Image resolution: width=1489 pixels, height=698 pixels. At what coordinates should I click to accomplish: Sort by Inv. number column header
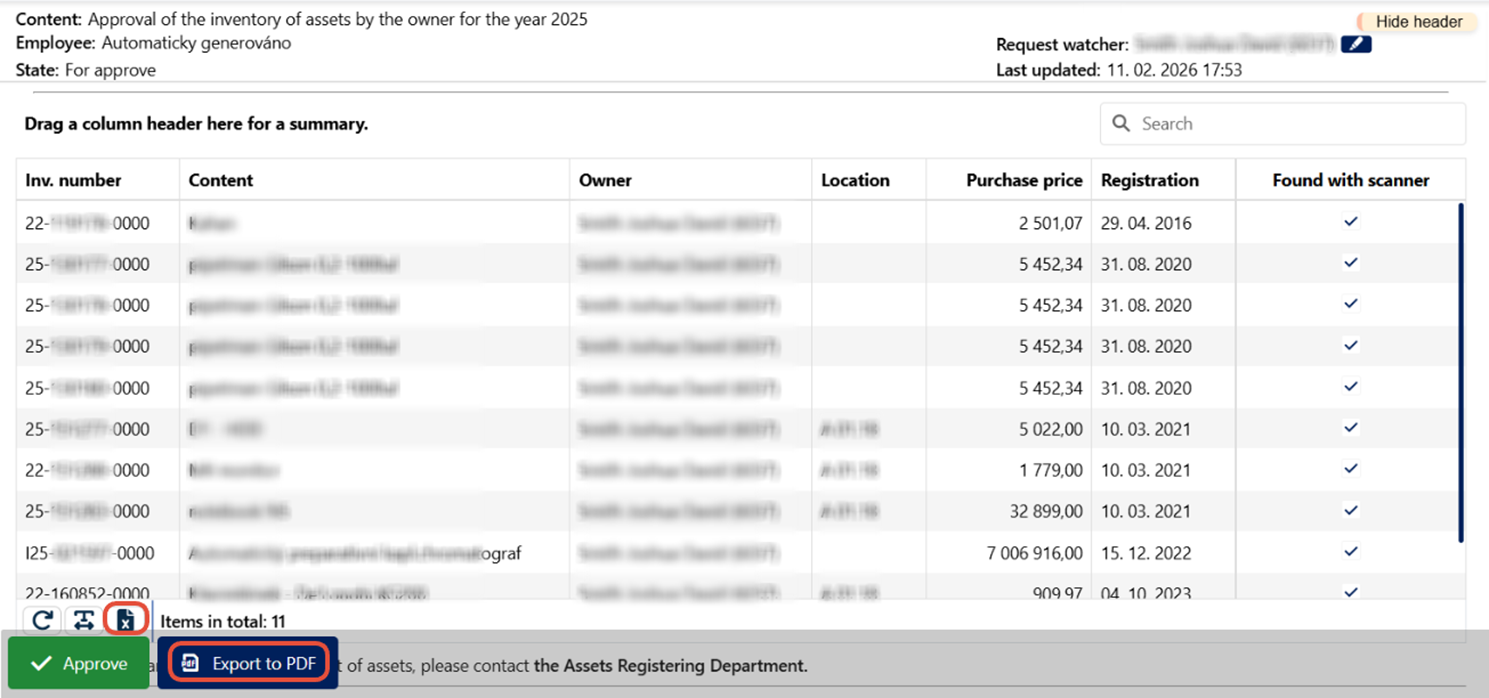coord(98,180)
